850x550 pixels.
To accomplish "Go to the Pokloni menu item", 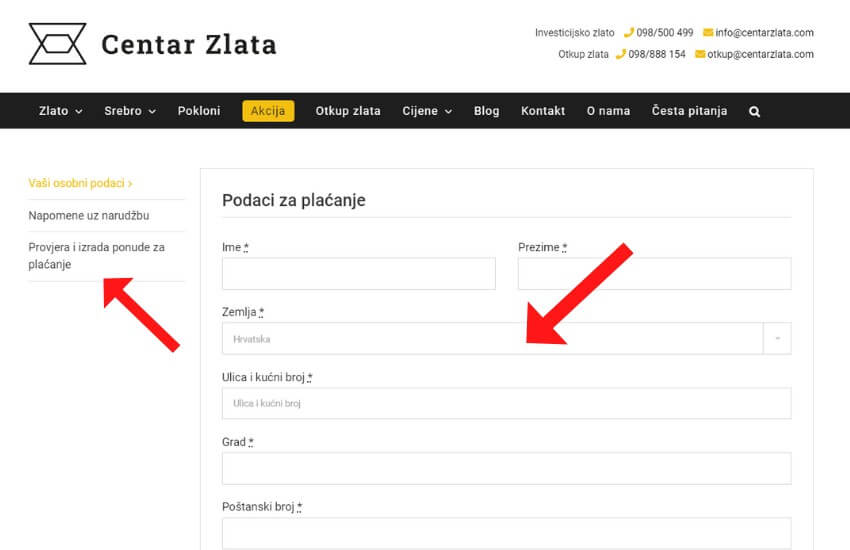I will tap(199, 111).
